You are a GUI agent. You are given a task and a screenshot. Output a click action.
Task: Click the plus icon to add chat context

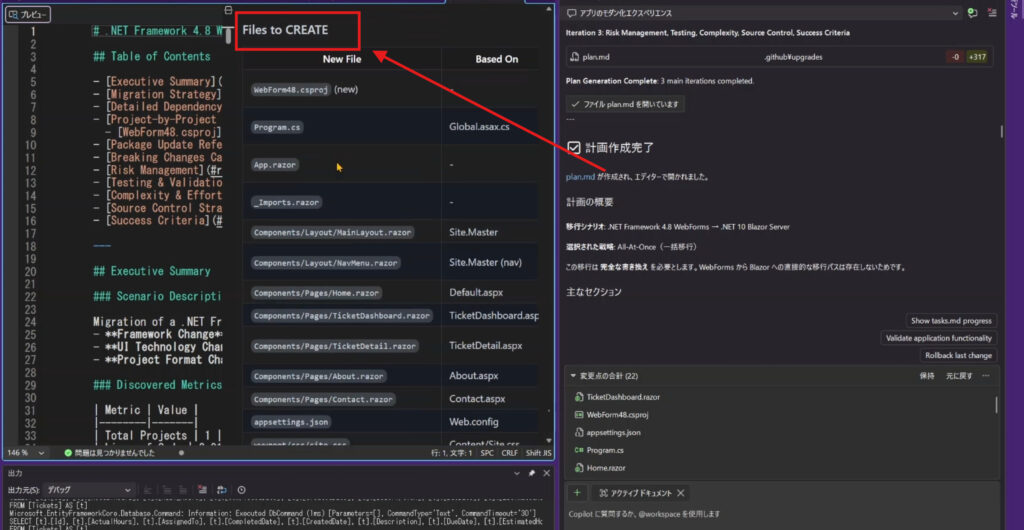click(577, 493)
